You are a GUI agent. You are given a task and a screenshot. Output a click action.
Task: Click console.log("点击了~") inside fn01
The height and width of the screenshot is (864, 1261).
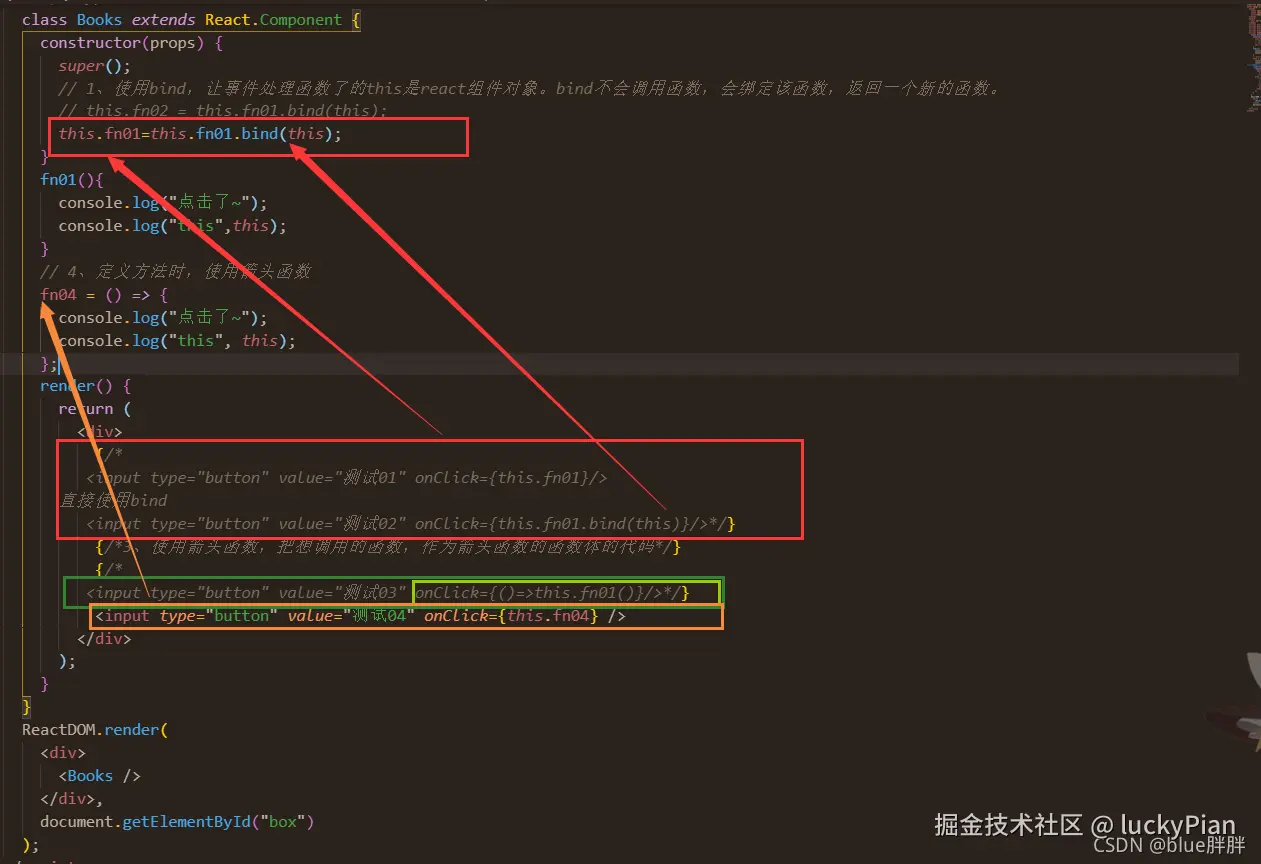coord(163,203)
